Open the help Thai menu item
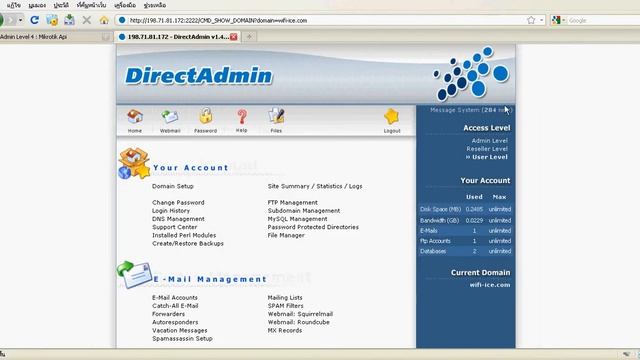The height and width of the screenshot is (360, 640). click(x=155, y=5)
